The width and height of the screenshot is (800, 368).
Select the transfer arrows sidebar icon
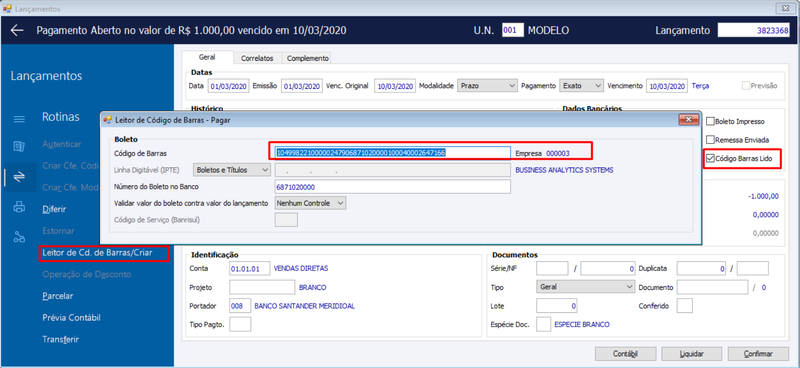point(19,177)
